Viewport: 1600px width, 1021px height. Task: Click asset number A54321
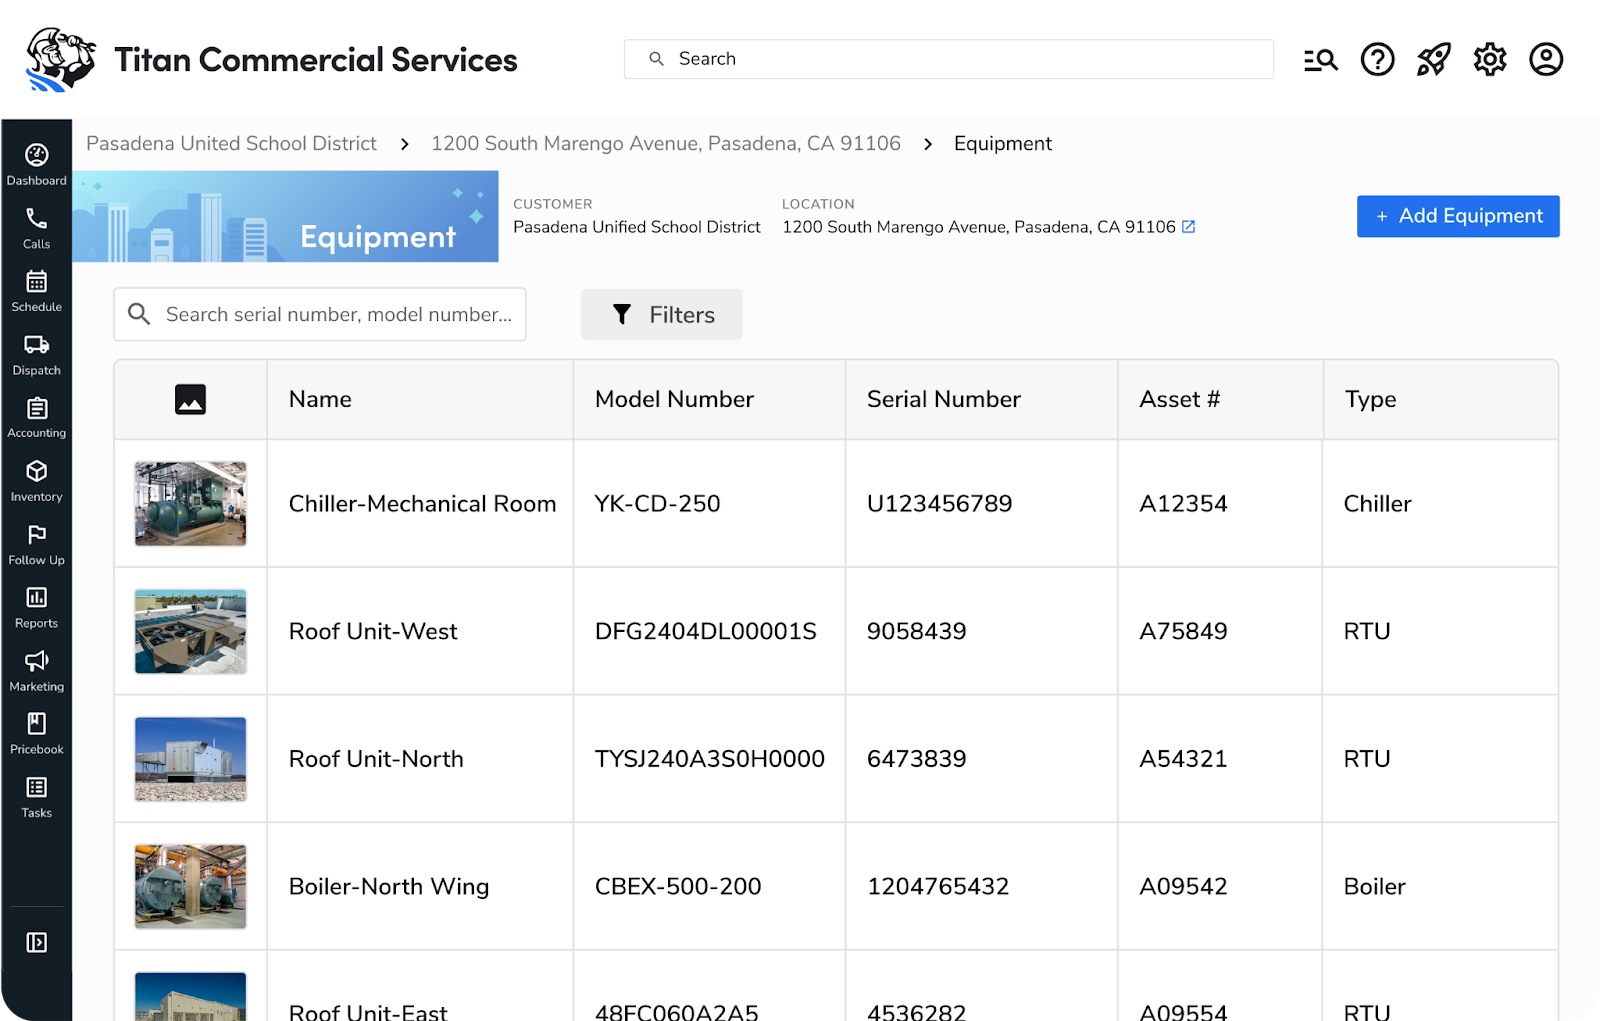(x=1183, y=759)
